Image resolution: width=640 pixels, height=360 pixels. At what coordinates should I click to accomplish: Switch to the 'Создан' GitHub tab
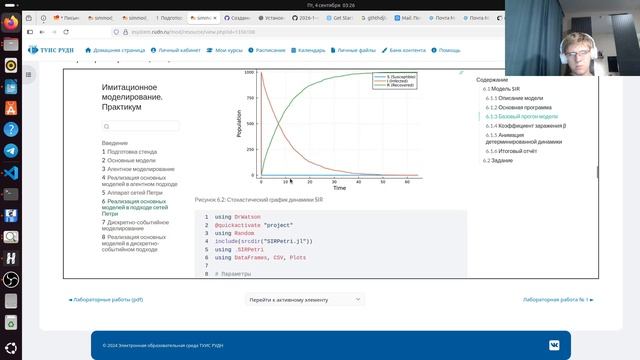(237, 18)
